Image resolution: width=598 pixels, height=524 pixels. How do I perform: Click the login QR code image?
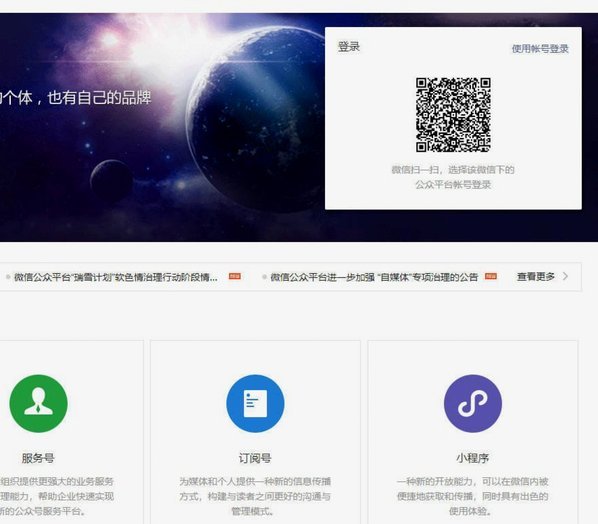453,115
